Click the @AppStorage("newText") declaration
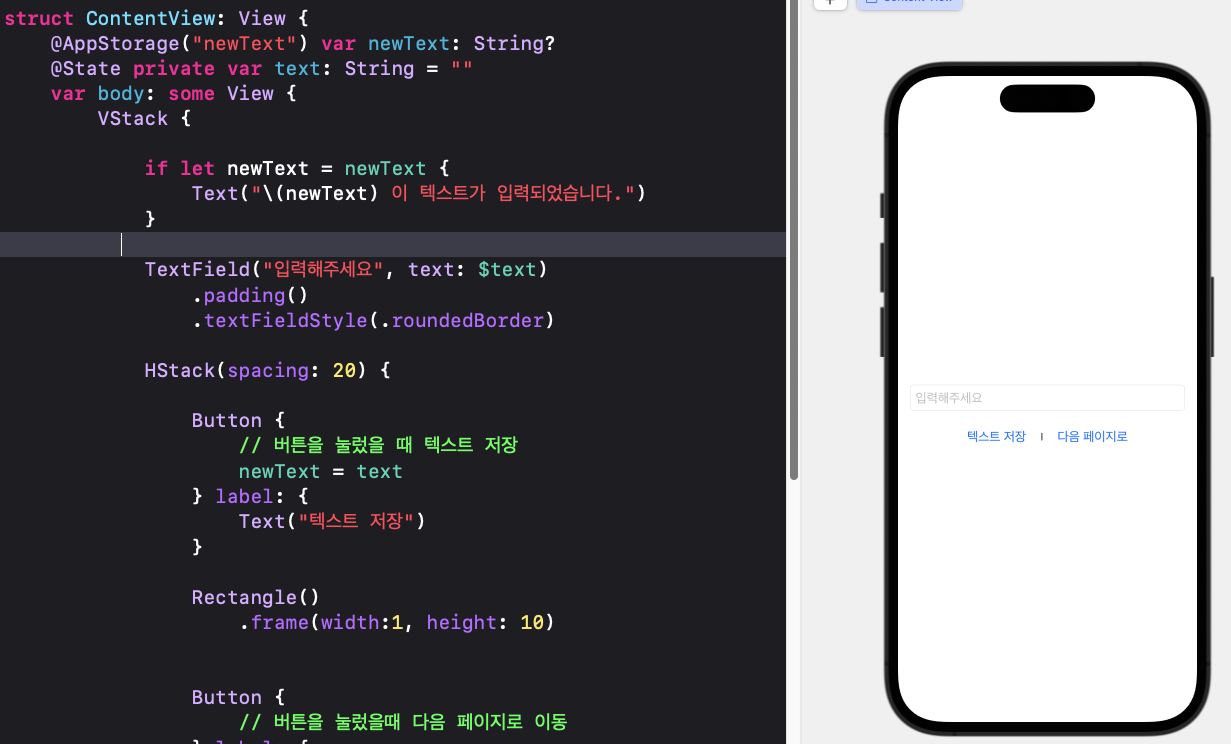 click(x=303, y=44)
